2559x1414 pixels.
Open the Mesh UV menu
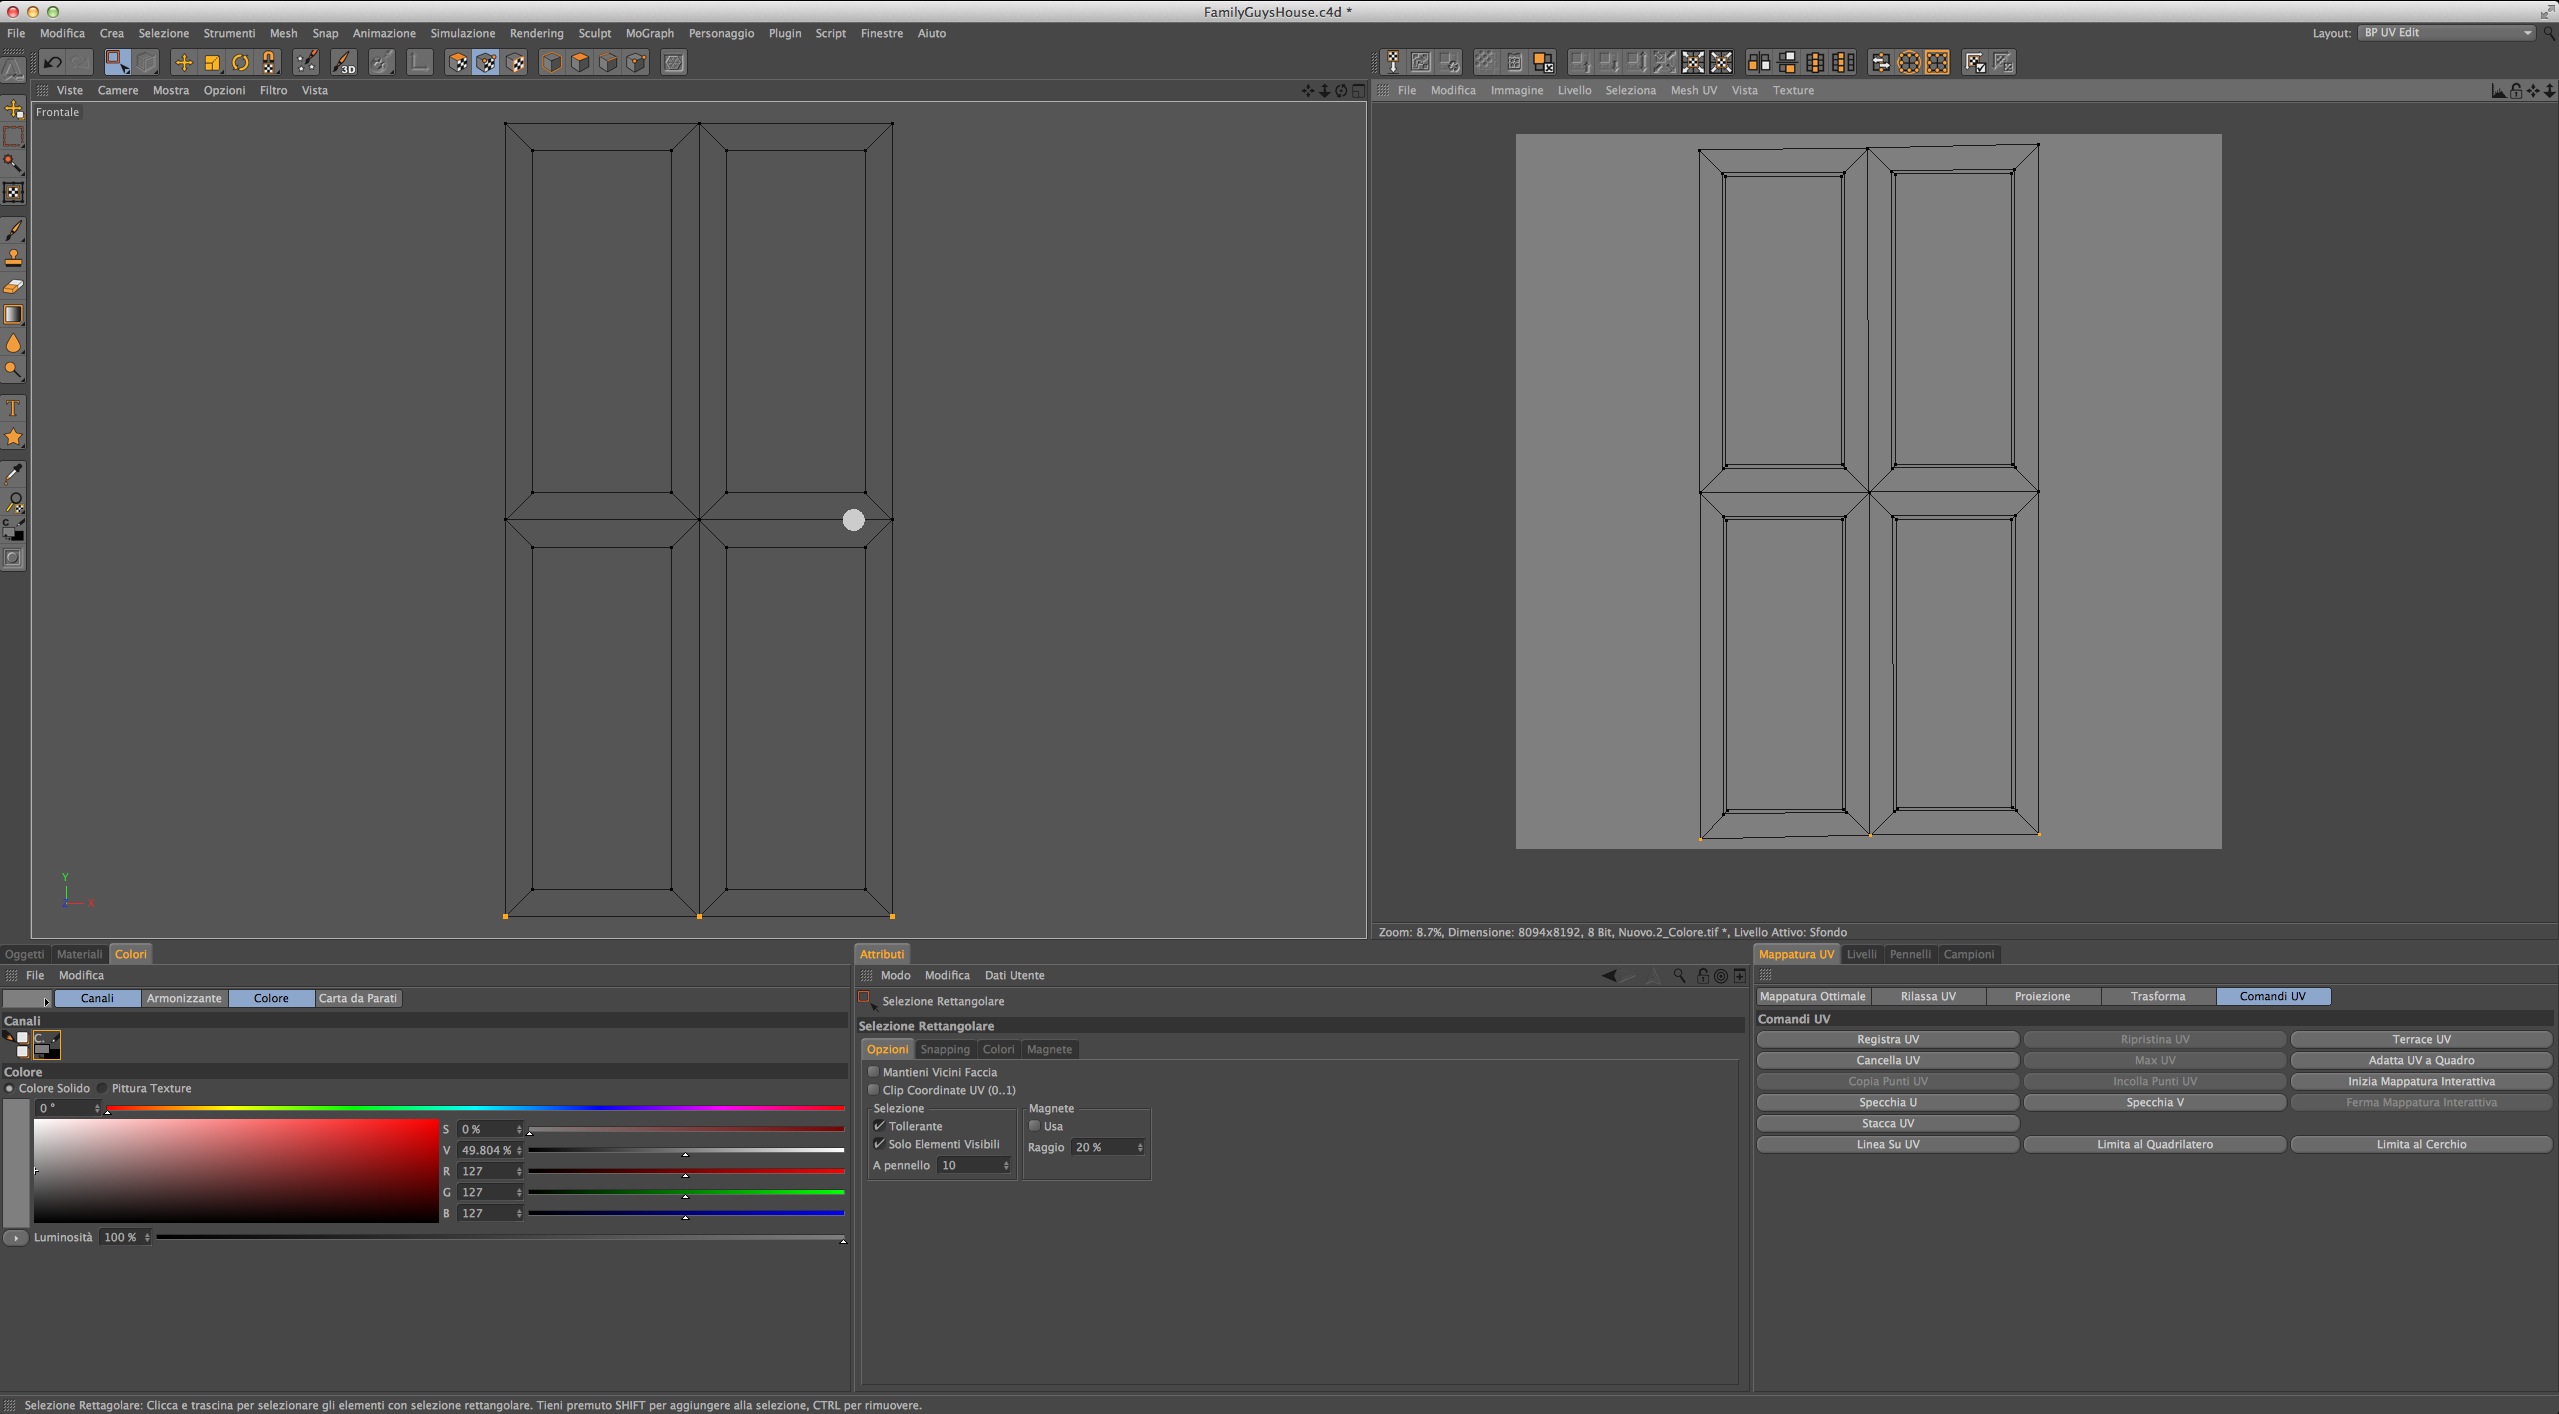click(1693, 90)
